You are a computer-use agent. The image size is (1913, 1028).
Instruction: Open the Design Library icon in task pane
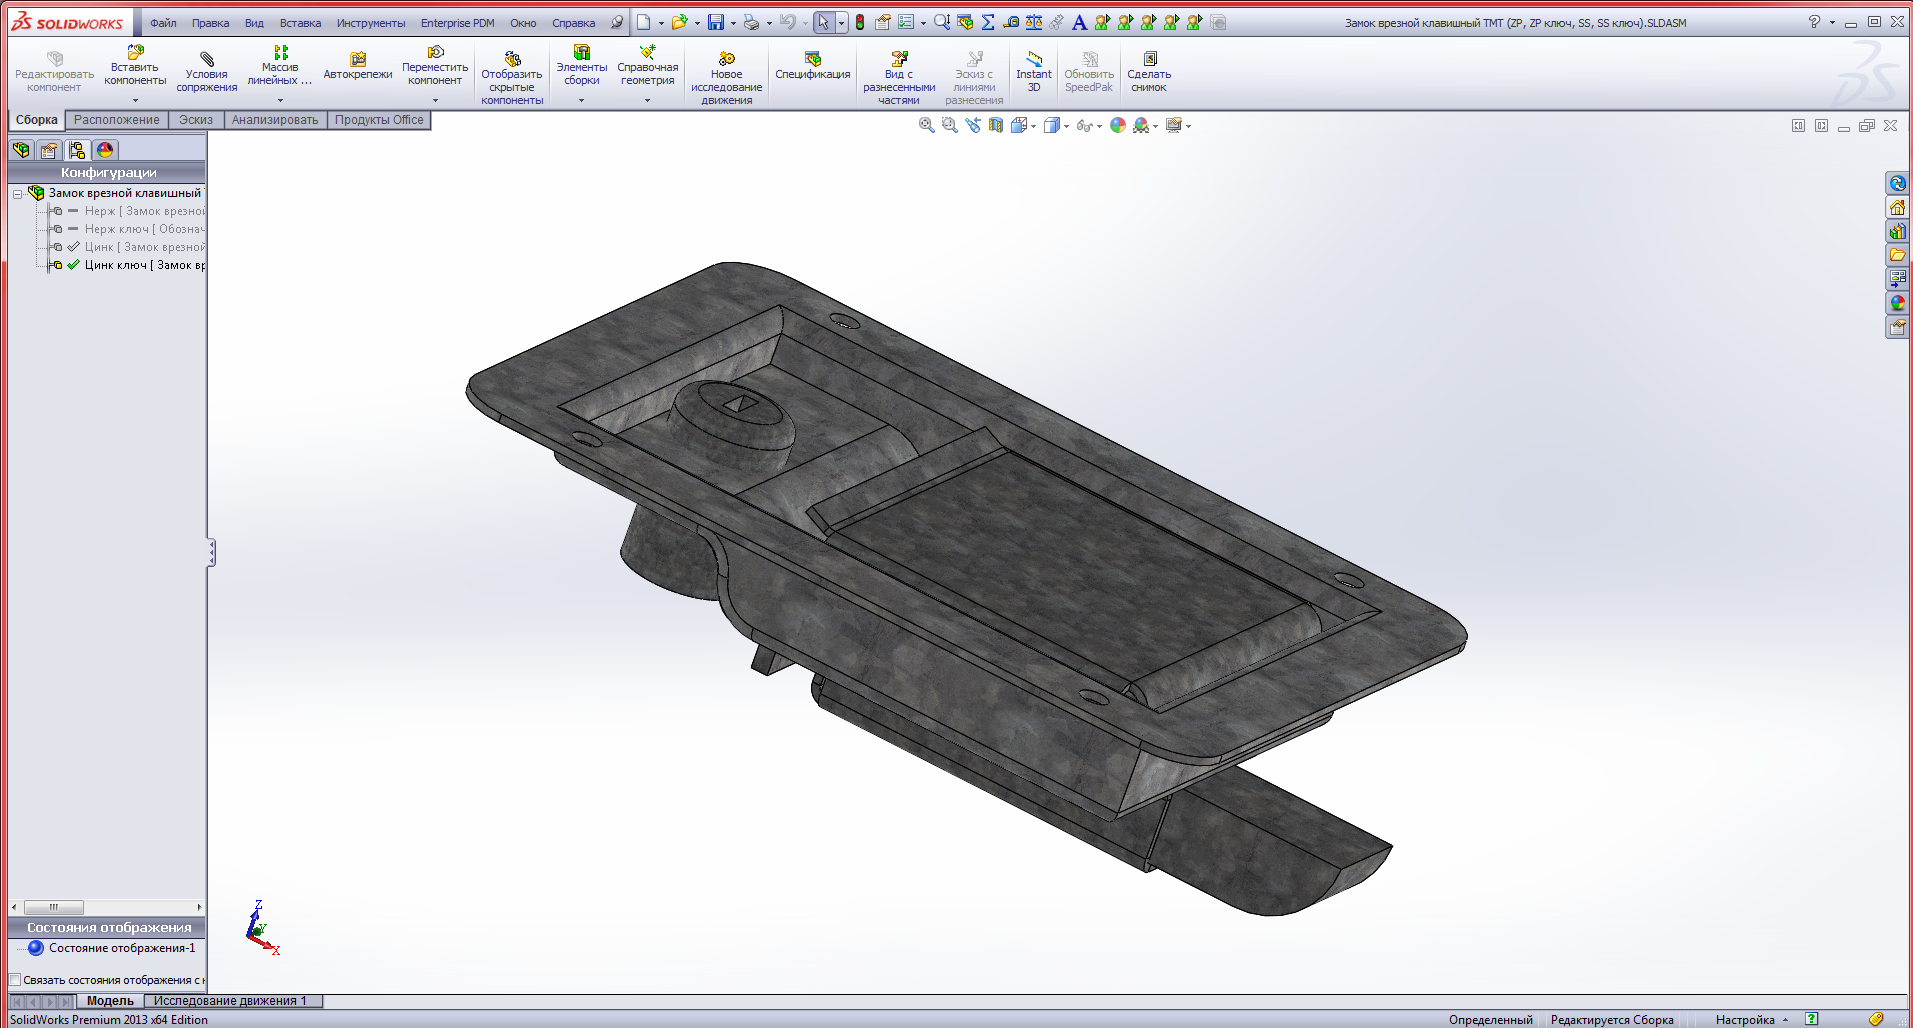pyautogui.click(x=1897, y=231)
